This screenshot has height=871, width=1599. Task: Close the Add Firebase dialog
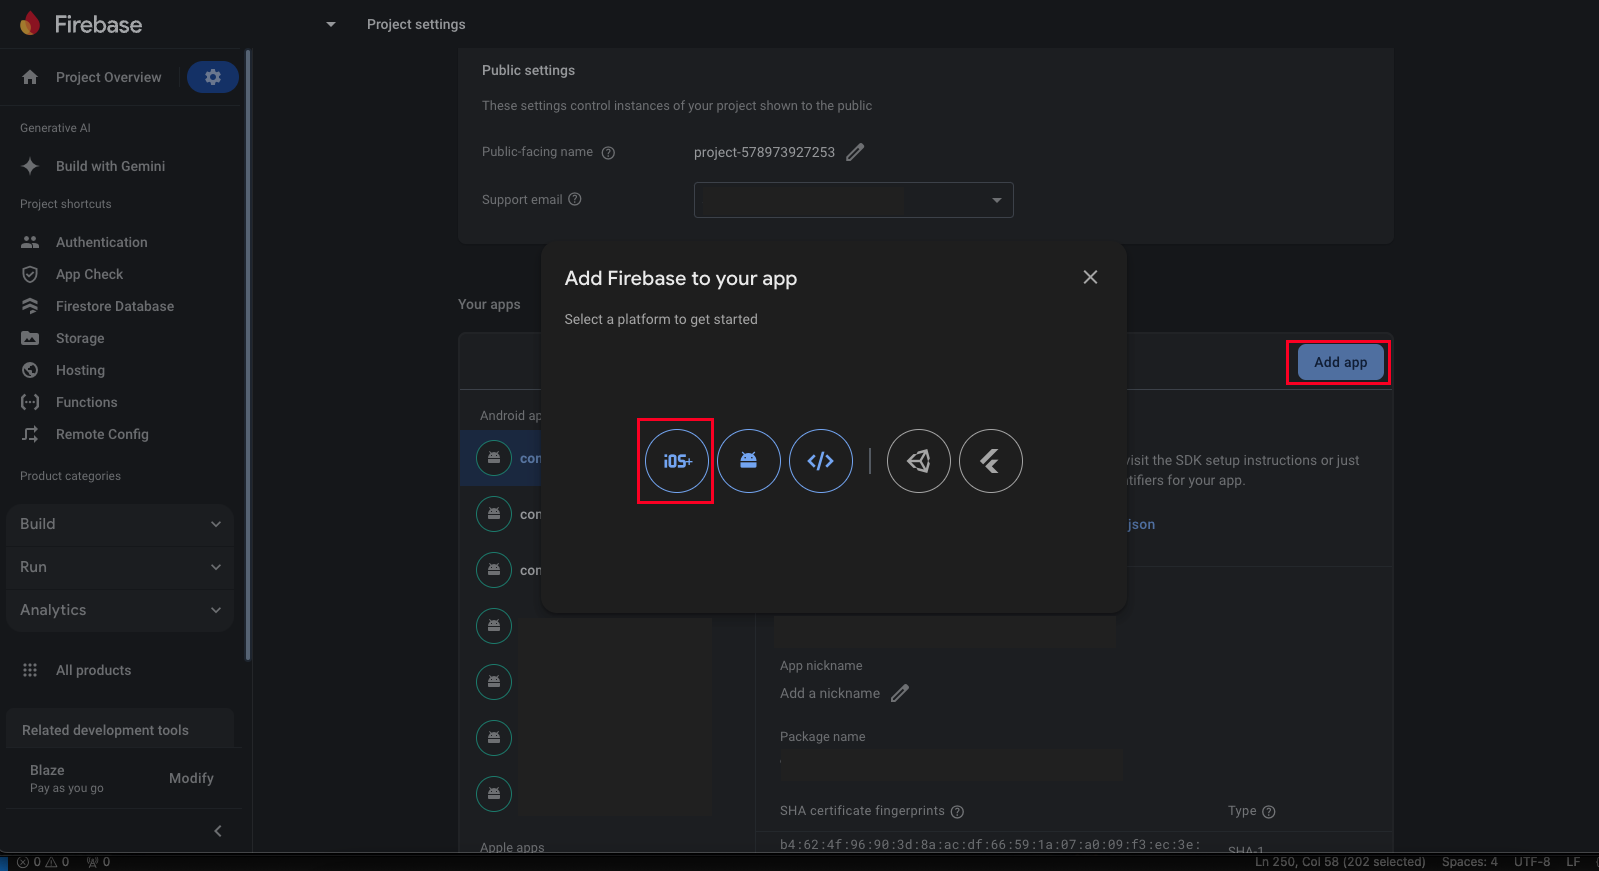1090,277
